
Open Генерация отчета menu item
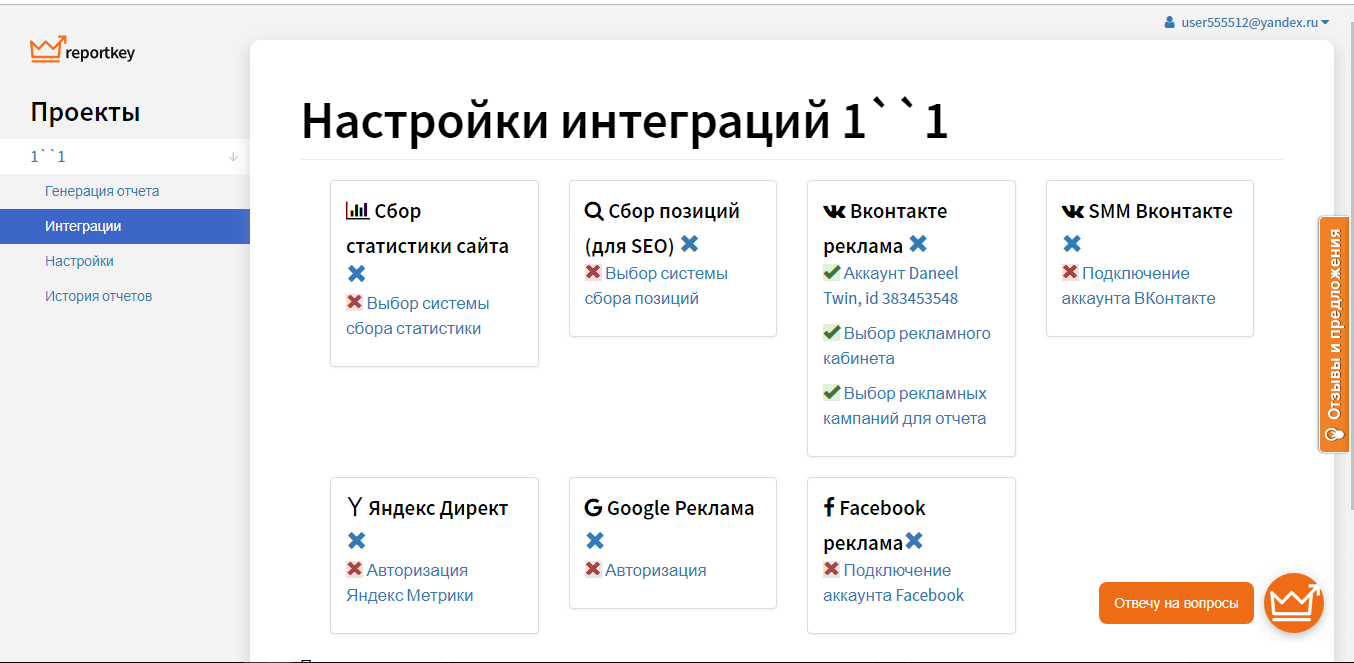pos(102,191)
